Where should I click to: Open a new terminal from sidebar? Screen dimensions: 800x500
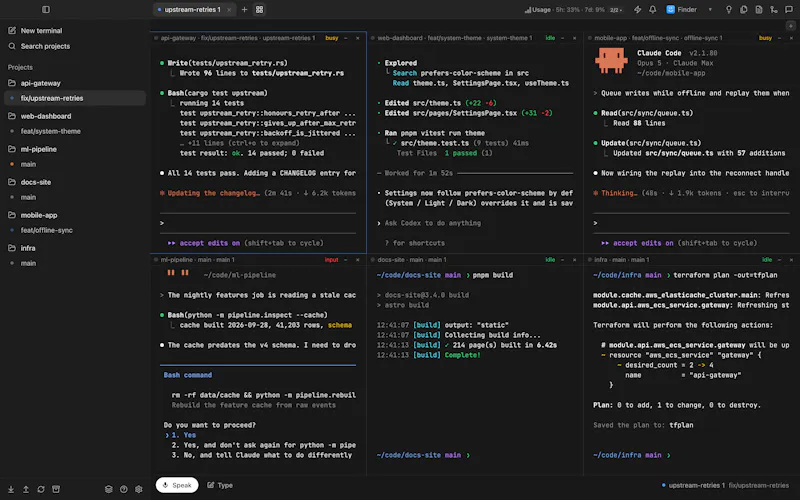35,31
